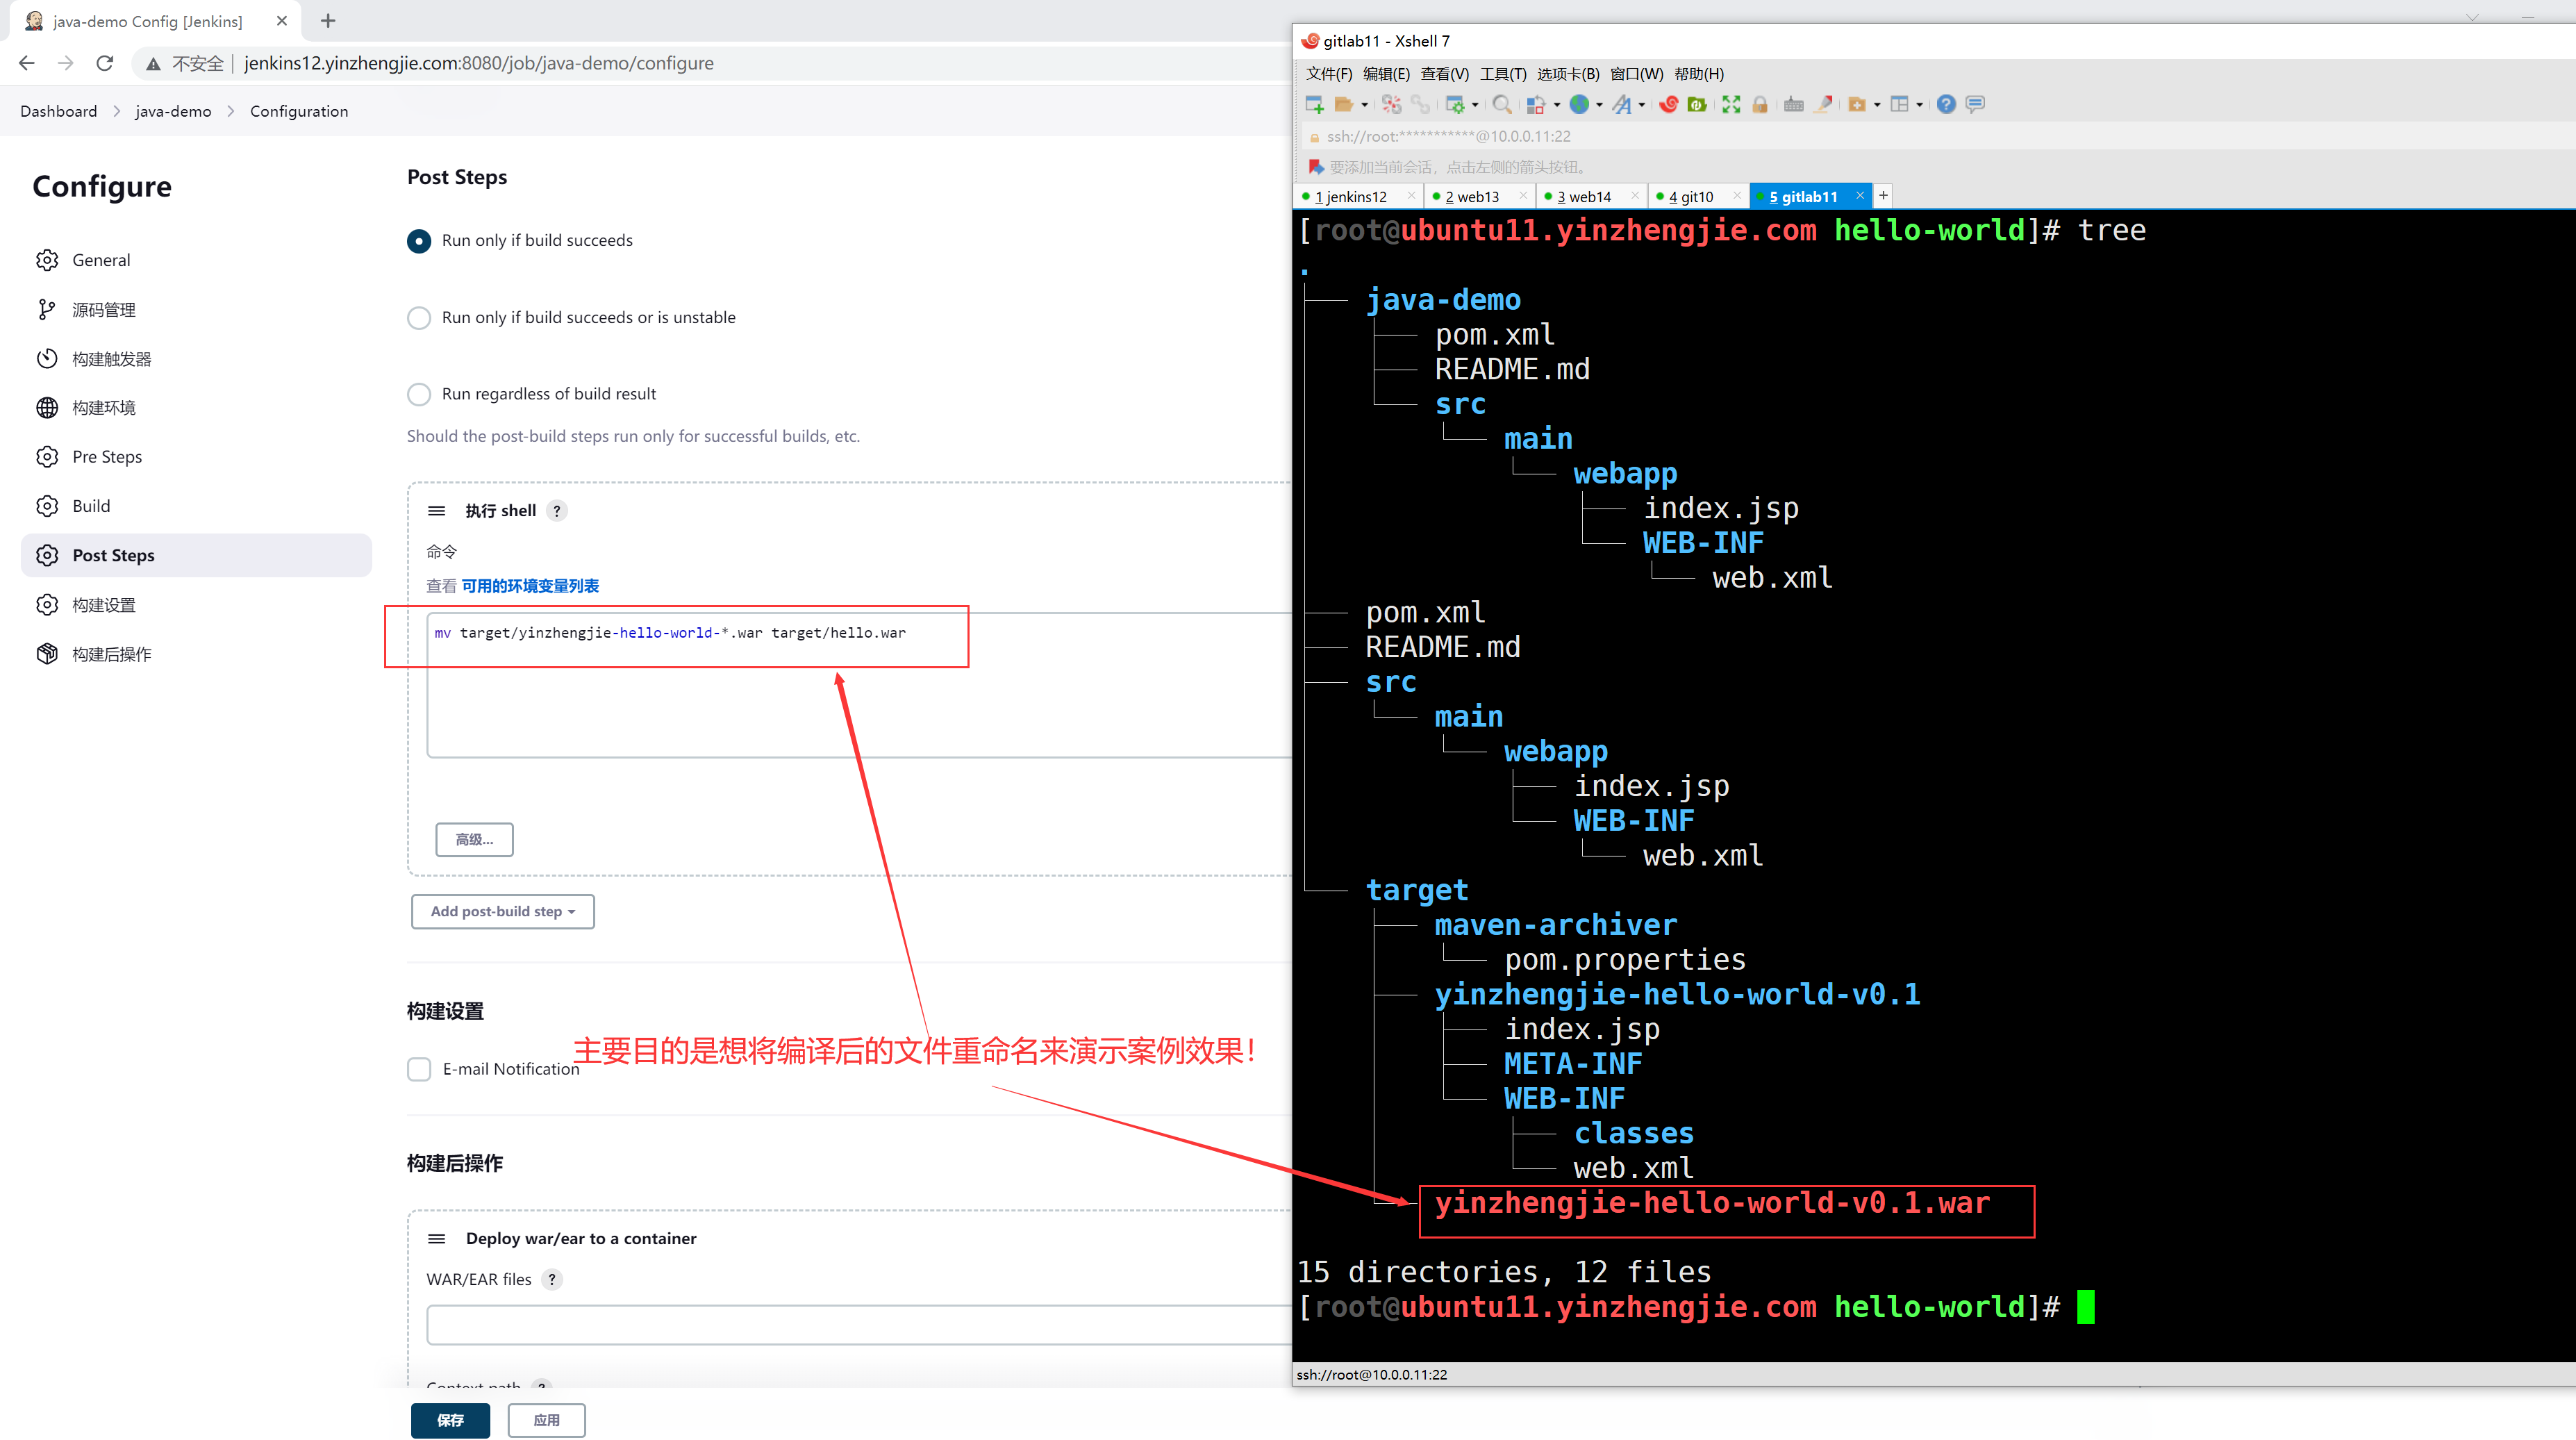Reload the Jenkins browser page
This screenshot has height=1440, width=2576.
click(105, 63)
